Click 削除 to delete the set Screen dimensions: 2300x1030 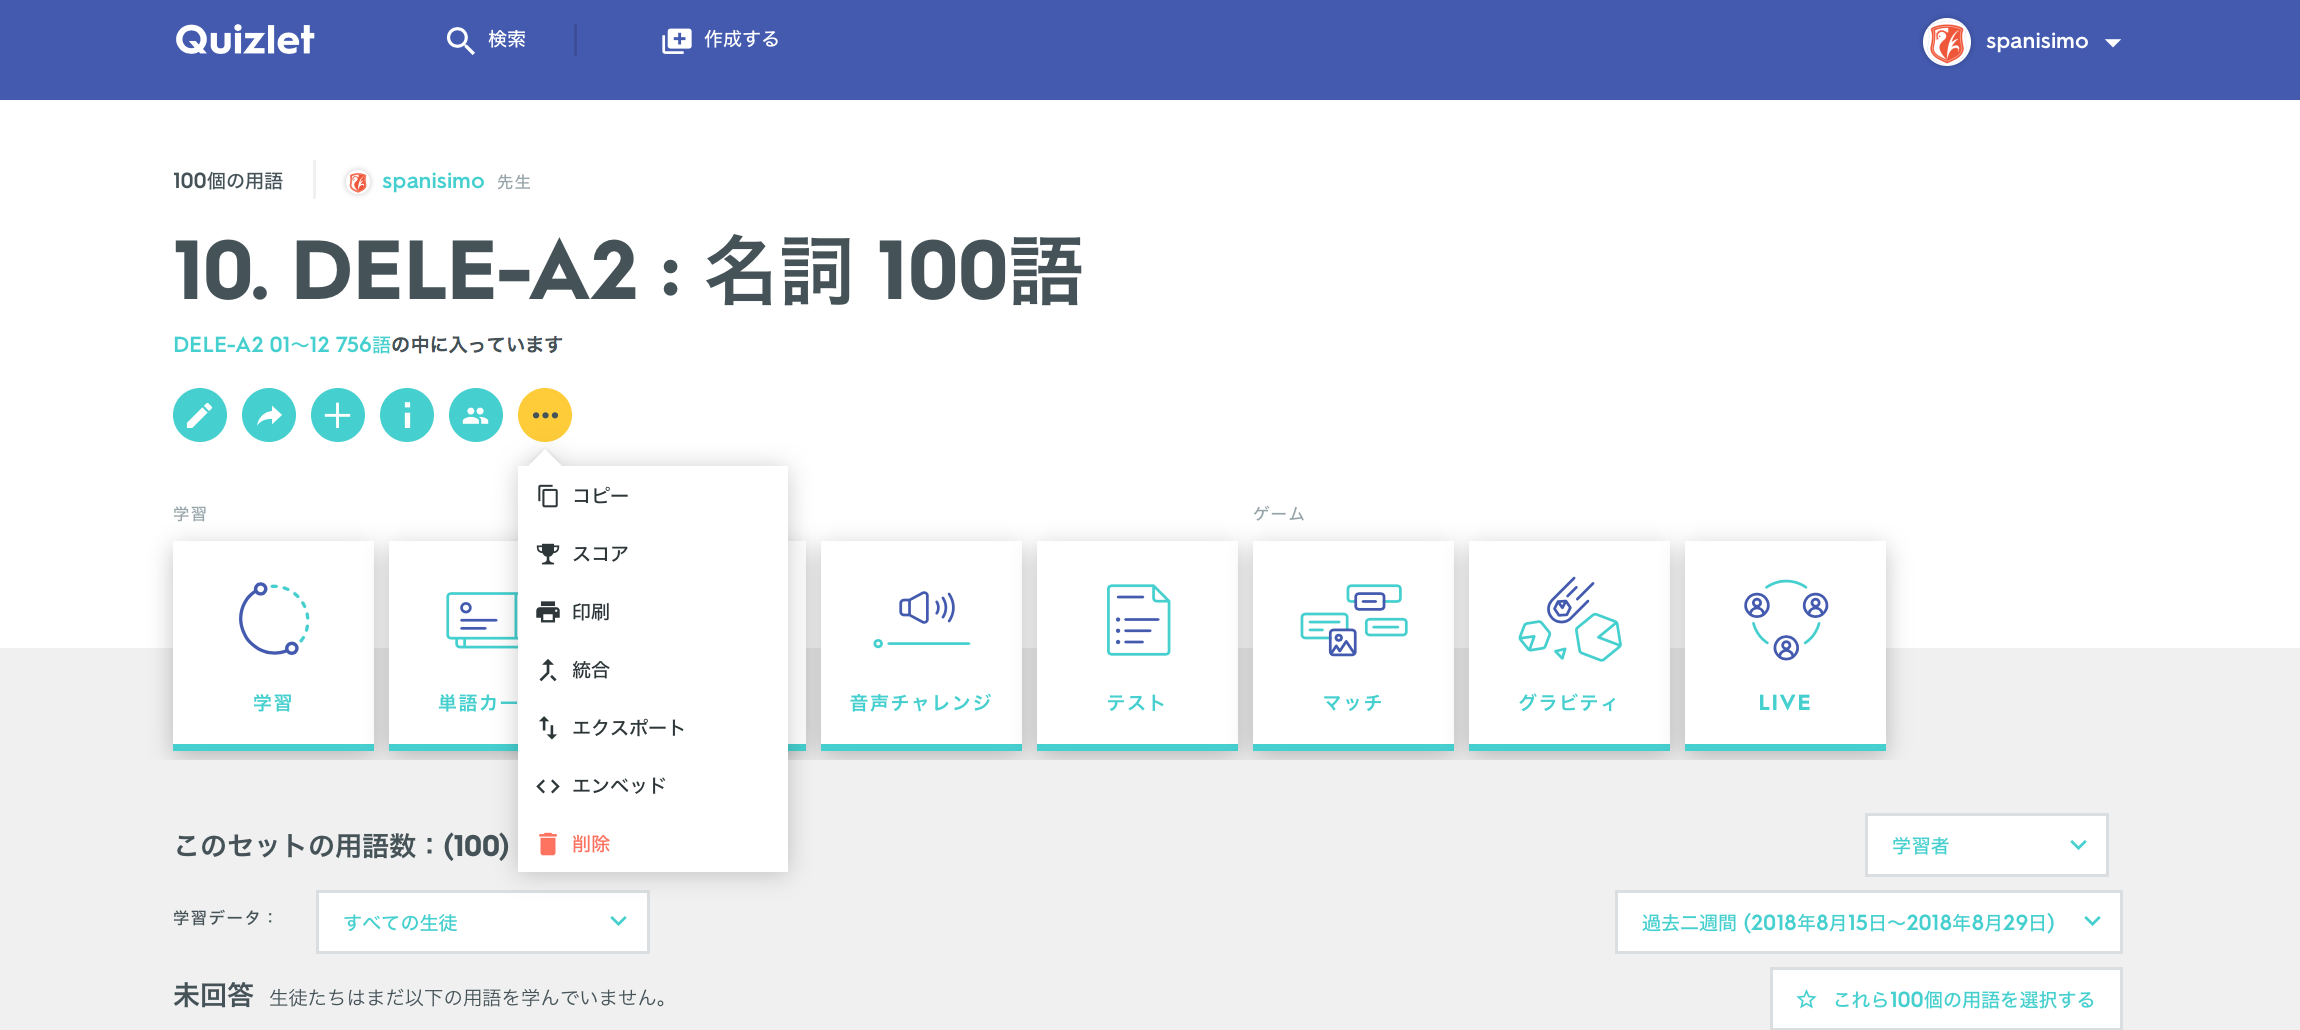[590, 844]
